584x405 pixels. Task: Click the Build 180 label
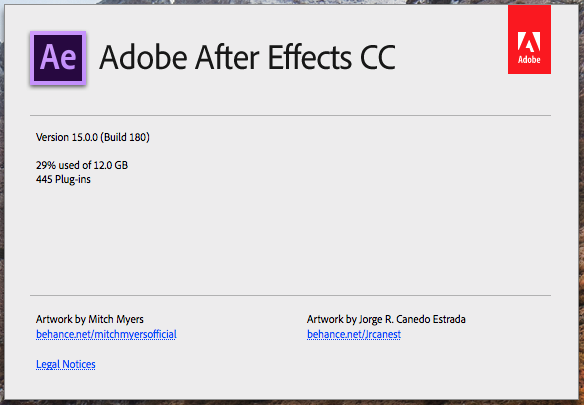coord(125,137)
